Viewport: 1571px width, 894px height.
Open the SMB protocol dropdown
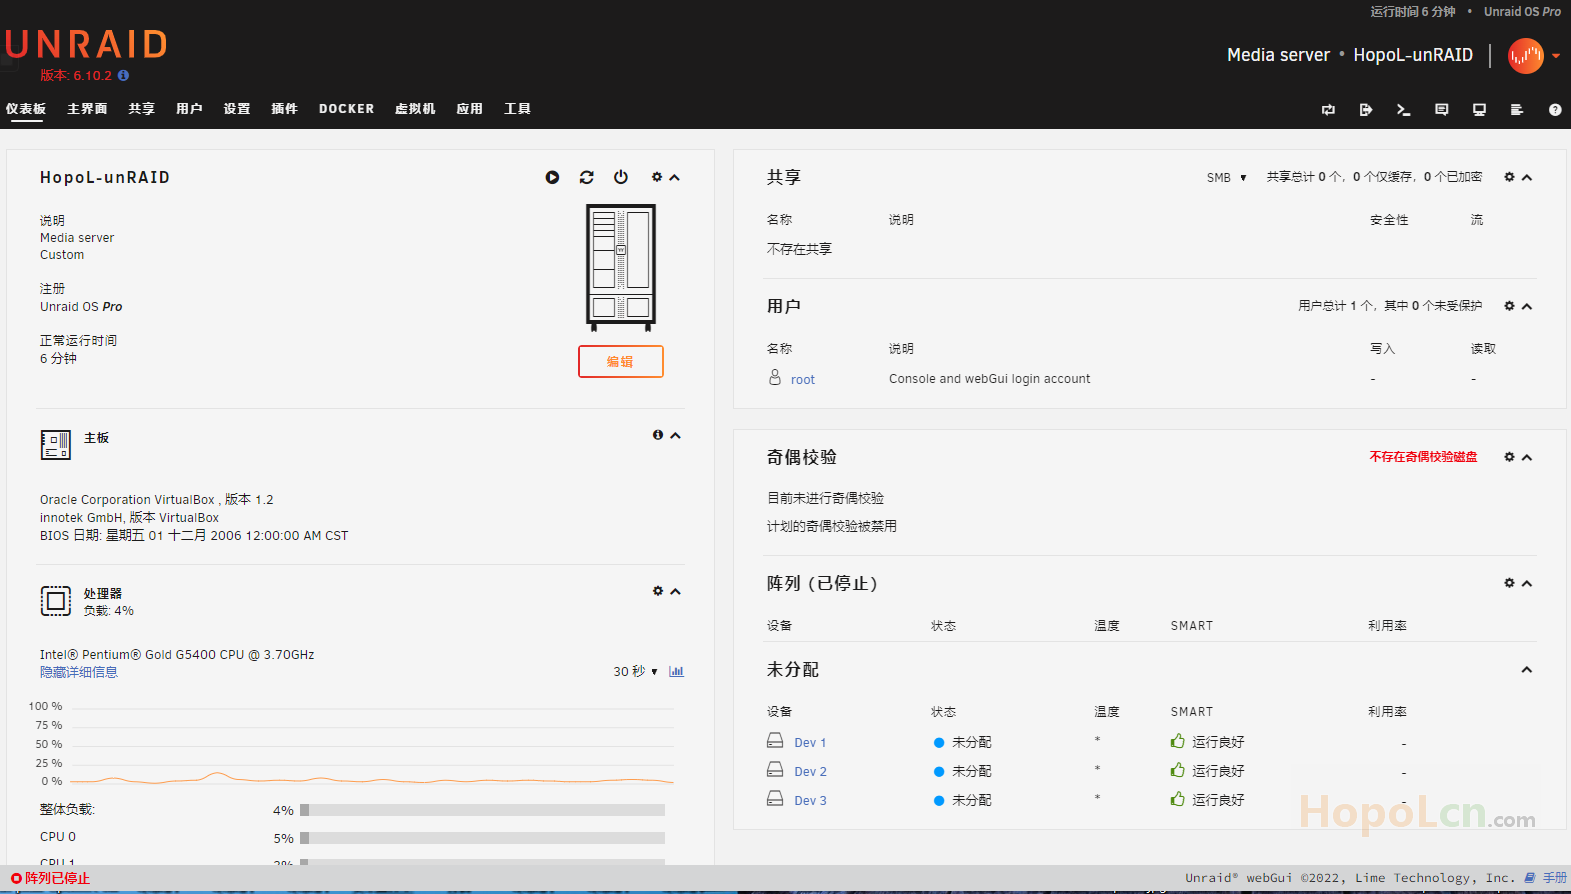coord(1227,178)
